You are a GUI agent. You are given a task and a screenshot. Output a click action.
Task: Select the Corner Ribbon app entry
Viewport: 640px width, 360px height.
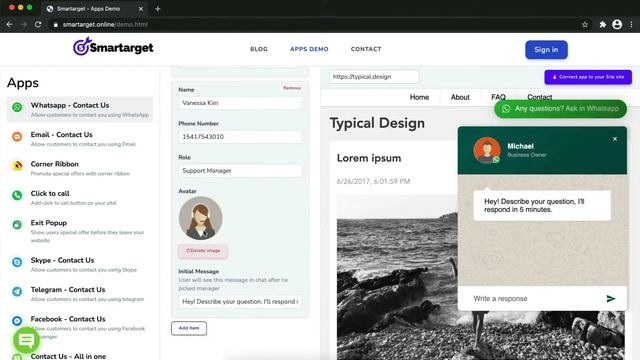tap(80, 168)
